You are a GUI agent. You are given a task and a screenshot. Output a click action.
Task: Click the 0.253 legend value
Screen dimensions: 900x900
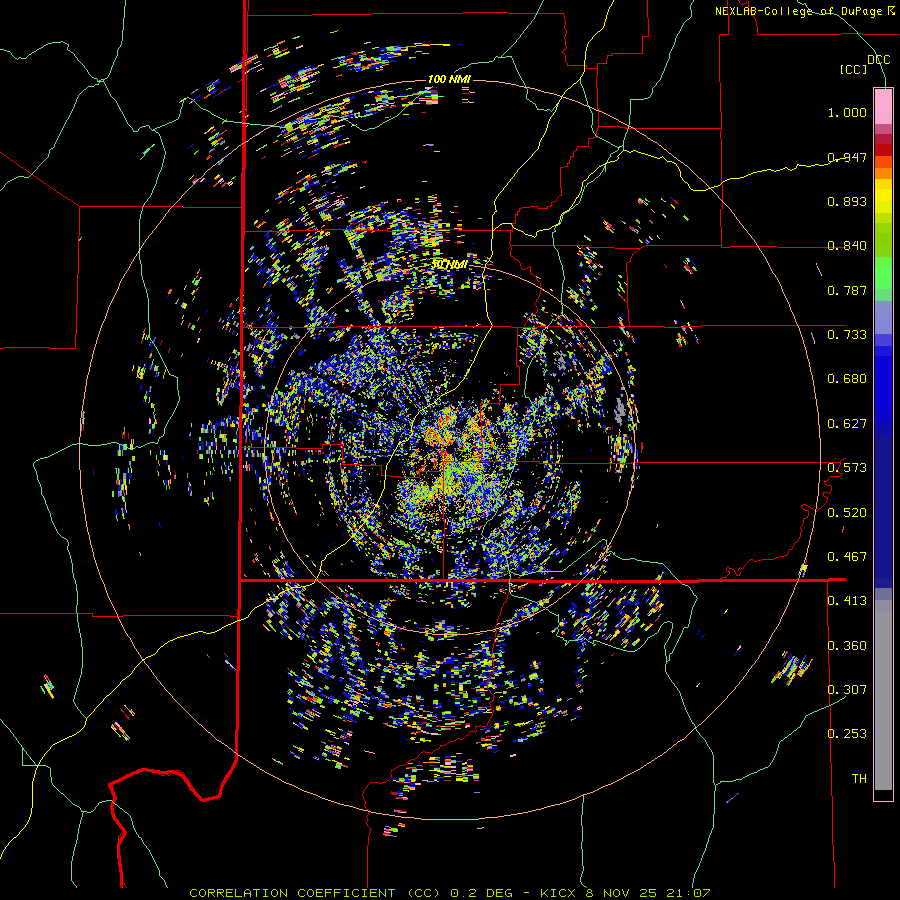[847, 734]
